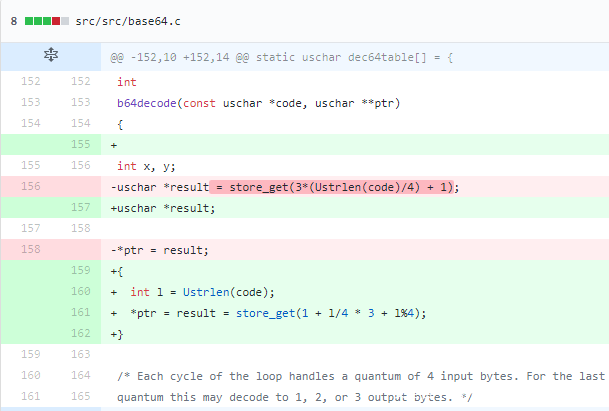The height and width of the screenshot is (411, 609).
Task: Select the hunk header starting with @@ -152,10
Action: [282, 58]
